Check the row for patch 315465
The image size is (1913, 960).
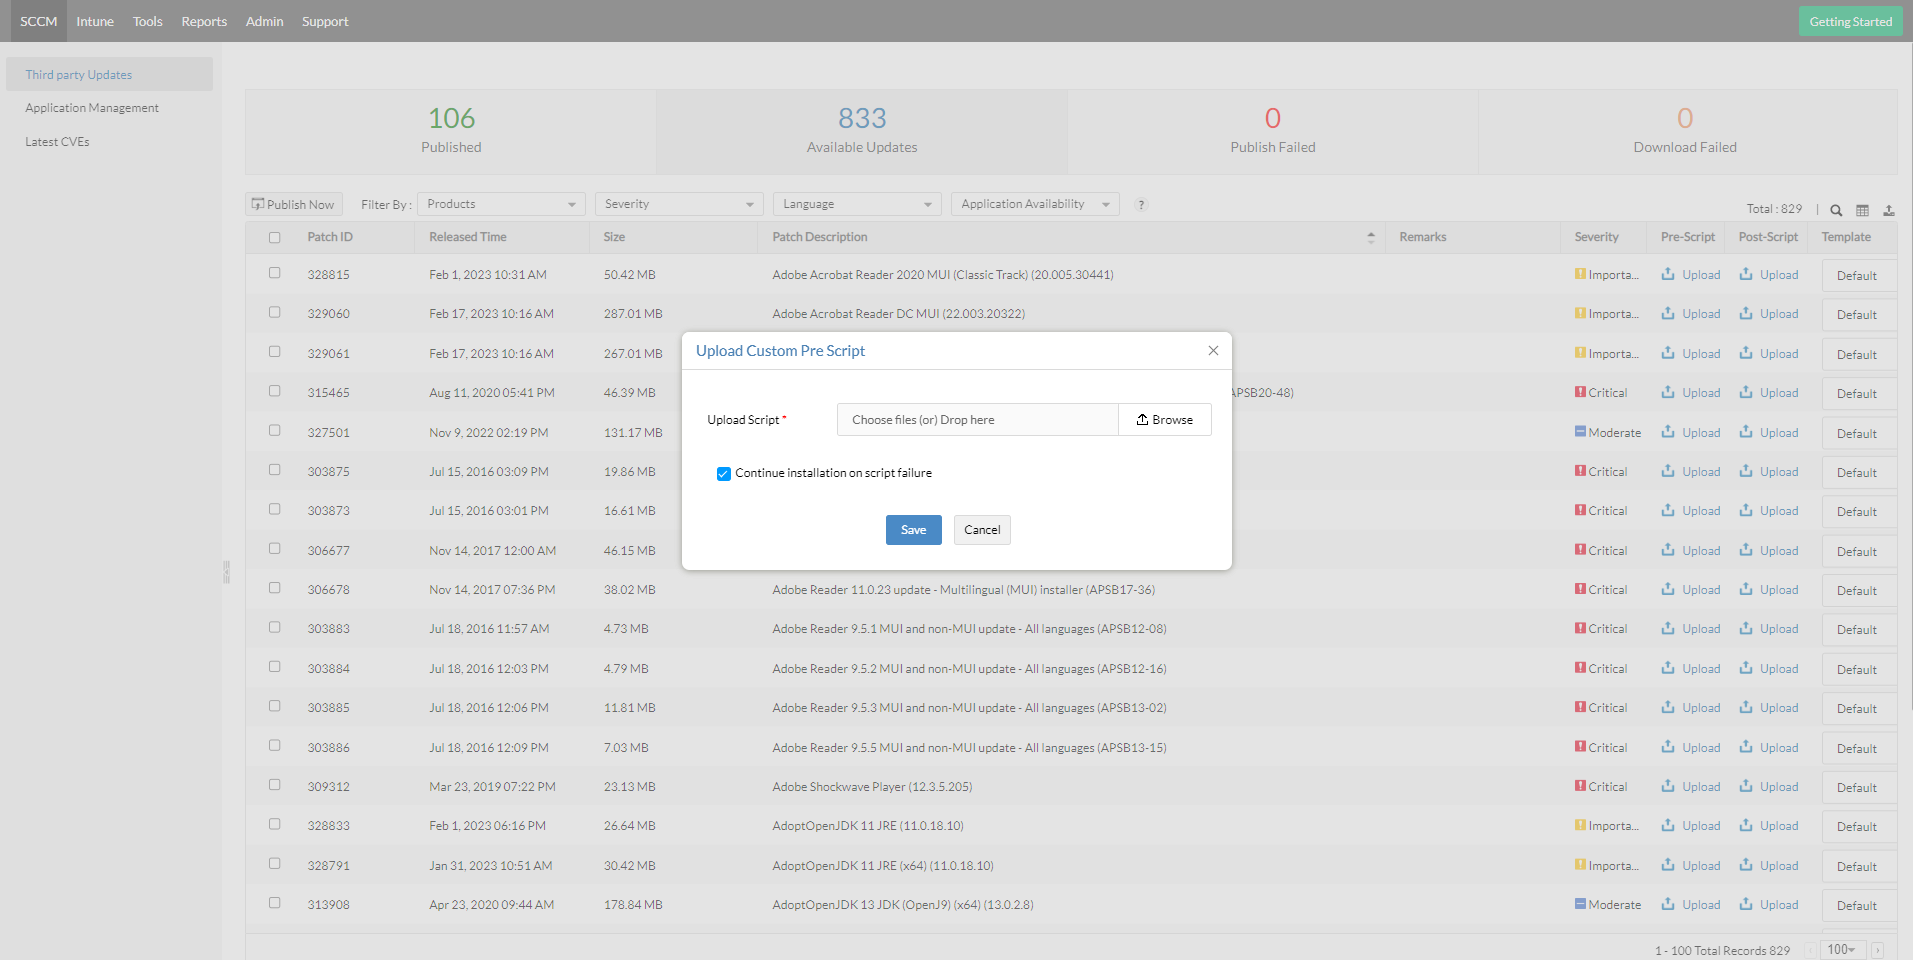(274, 391)
